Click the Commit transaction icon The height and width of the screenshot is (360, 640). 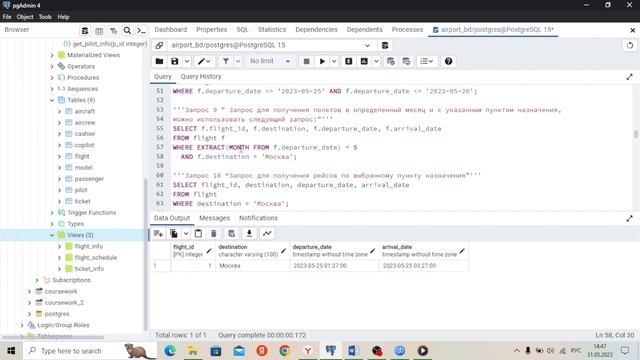[391, 61]
